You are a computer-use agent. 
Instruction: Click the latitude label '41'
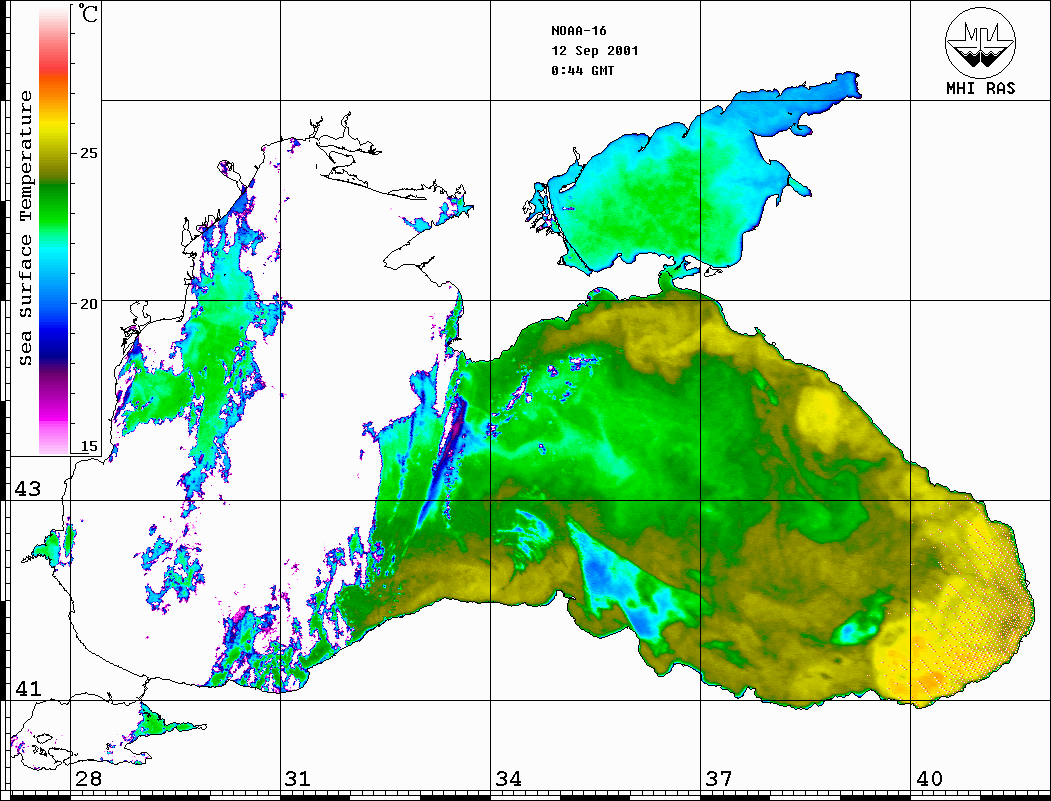(27, 688)
